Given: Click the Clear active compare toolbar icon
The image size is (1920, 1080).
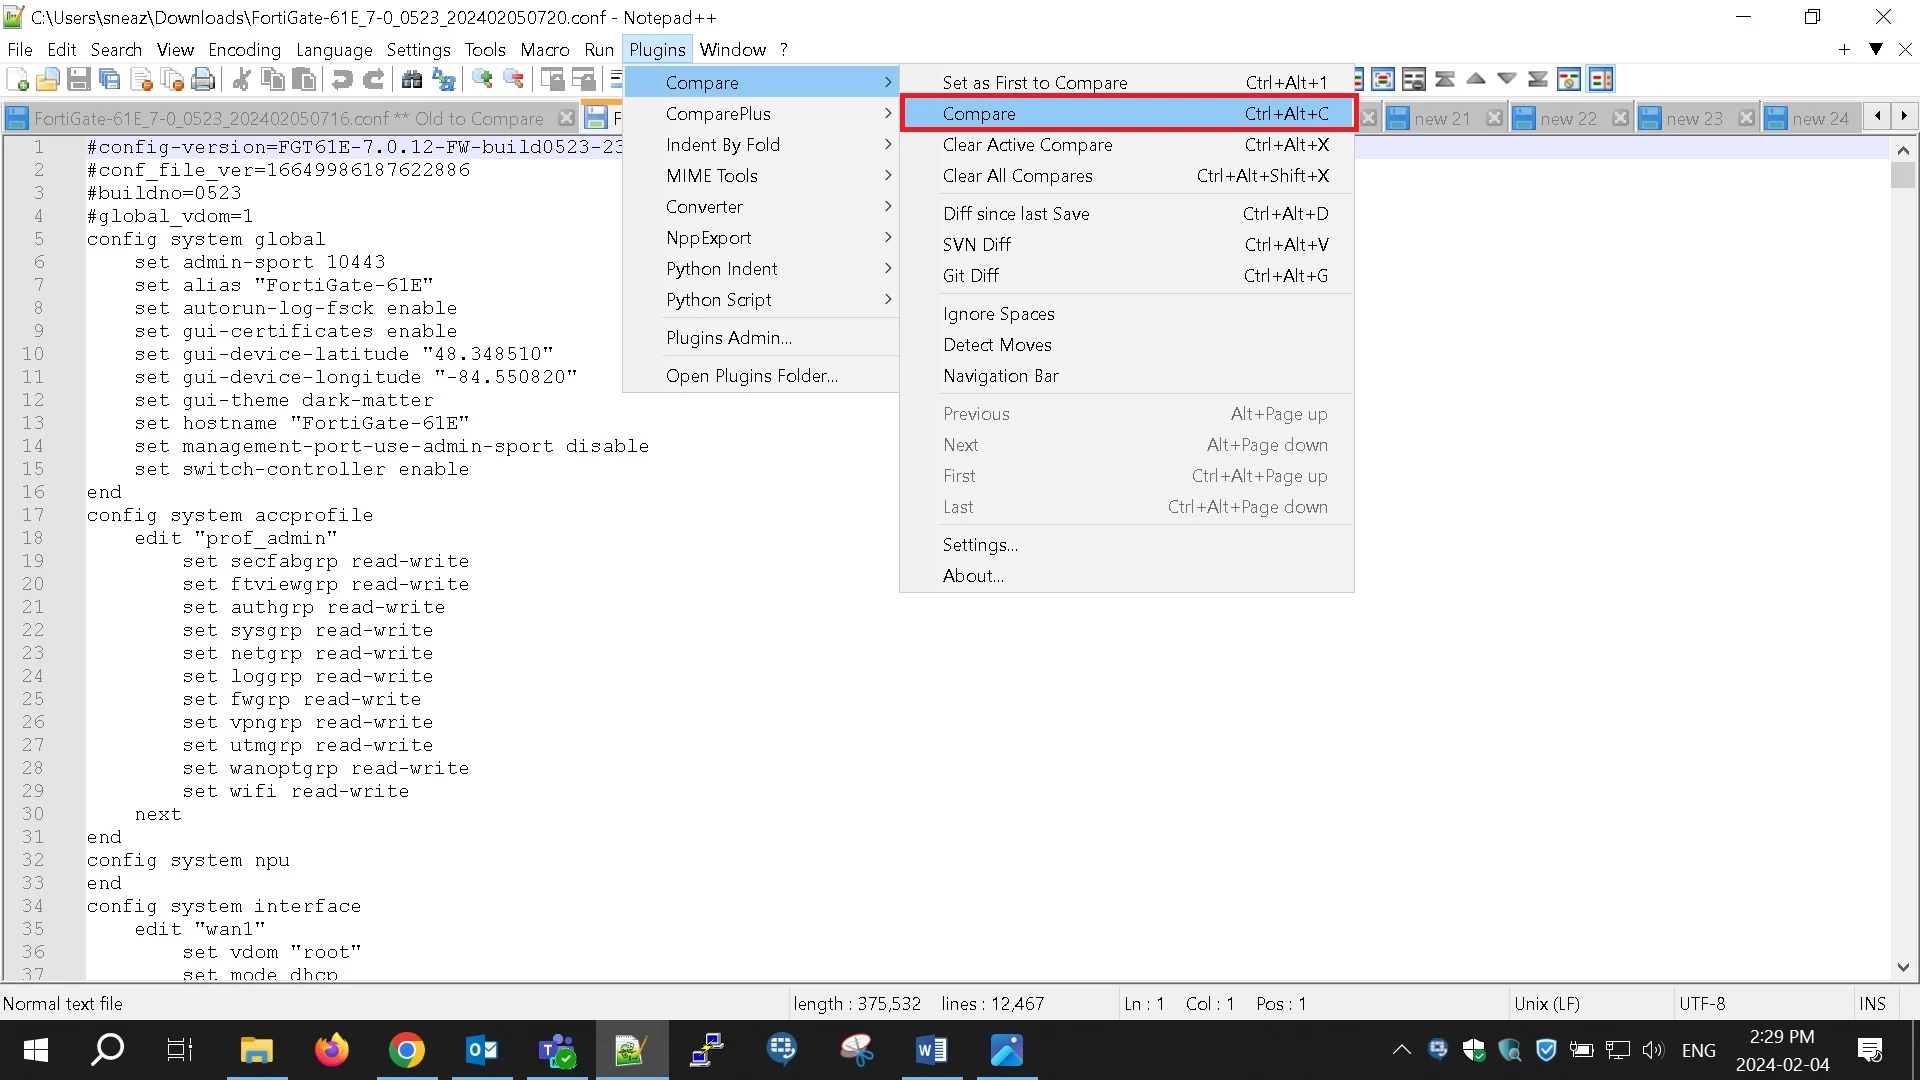Looking at the screenshot, I should tap(1414, 80).
